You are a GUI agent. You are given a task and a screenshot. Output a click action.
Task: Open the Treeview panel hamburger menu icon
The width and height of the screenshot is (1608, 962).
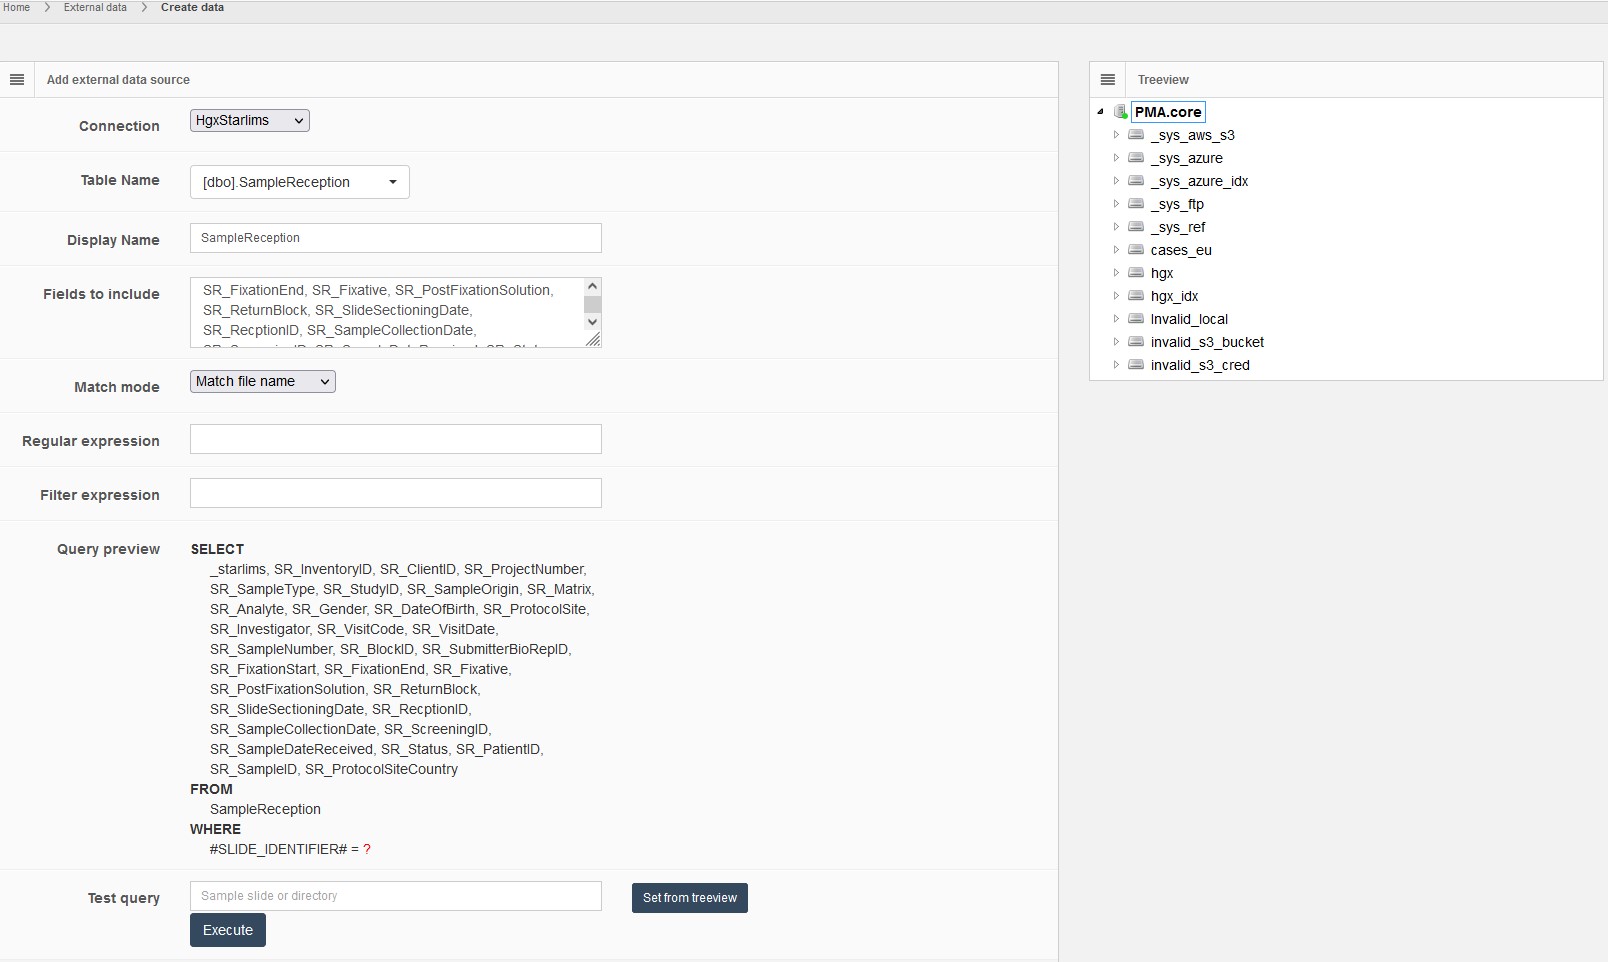(1107, 80)
